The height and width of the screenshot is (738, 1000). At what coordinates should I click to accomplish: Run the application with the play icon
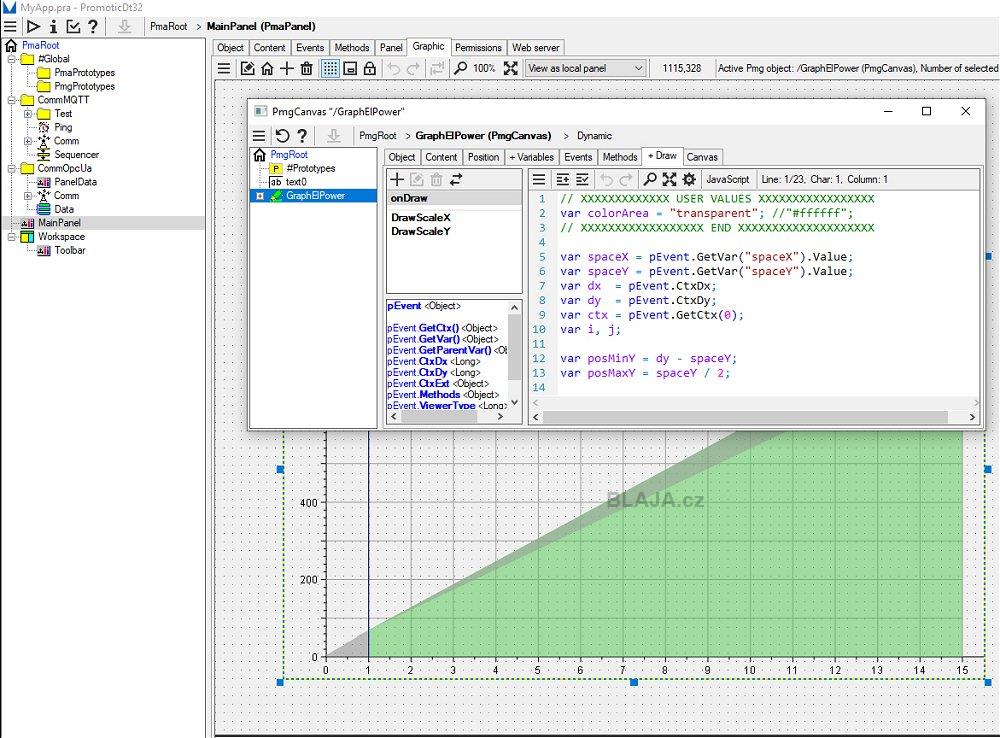[33, 26]
